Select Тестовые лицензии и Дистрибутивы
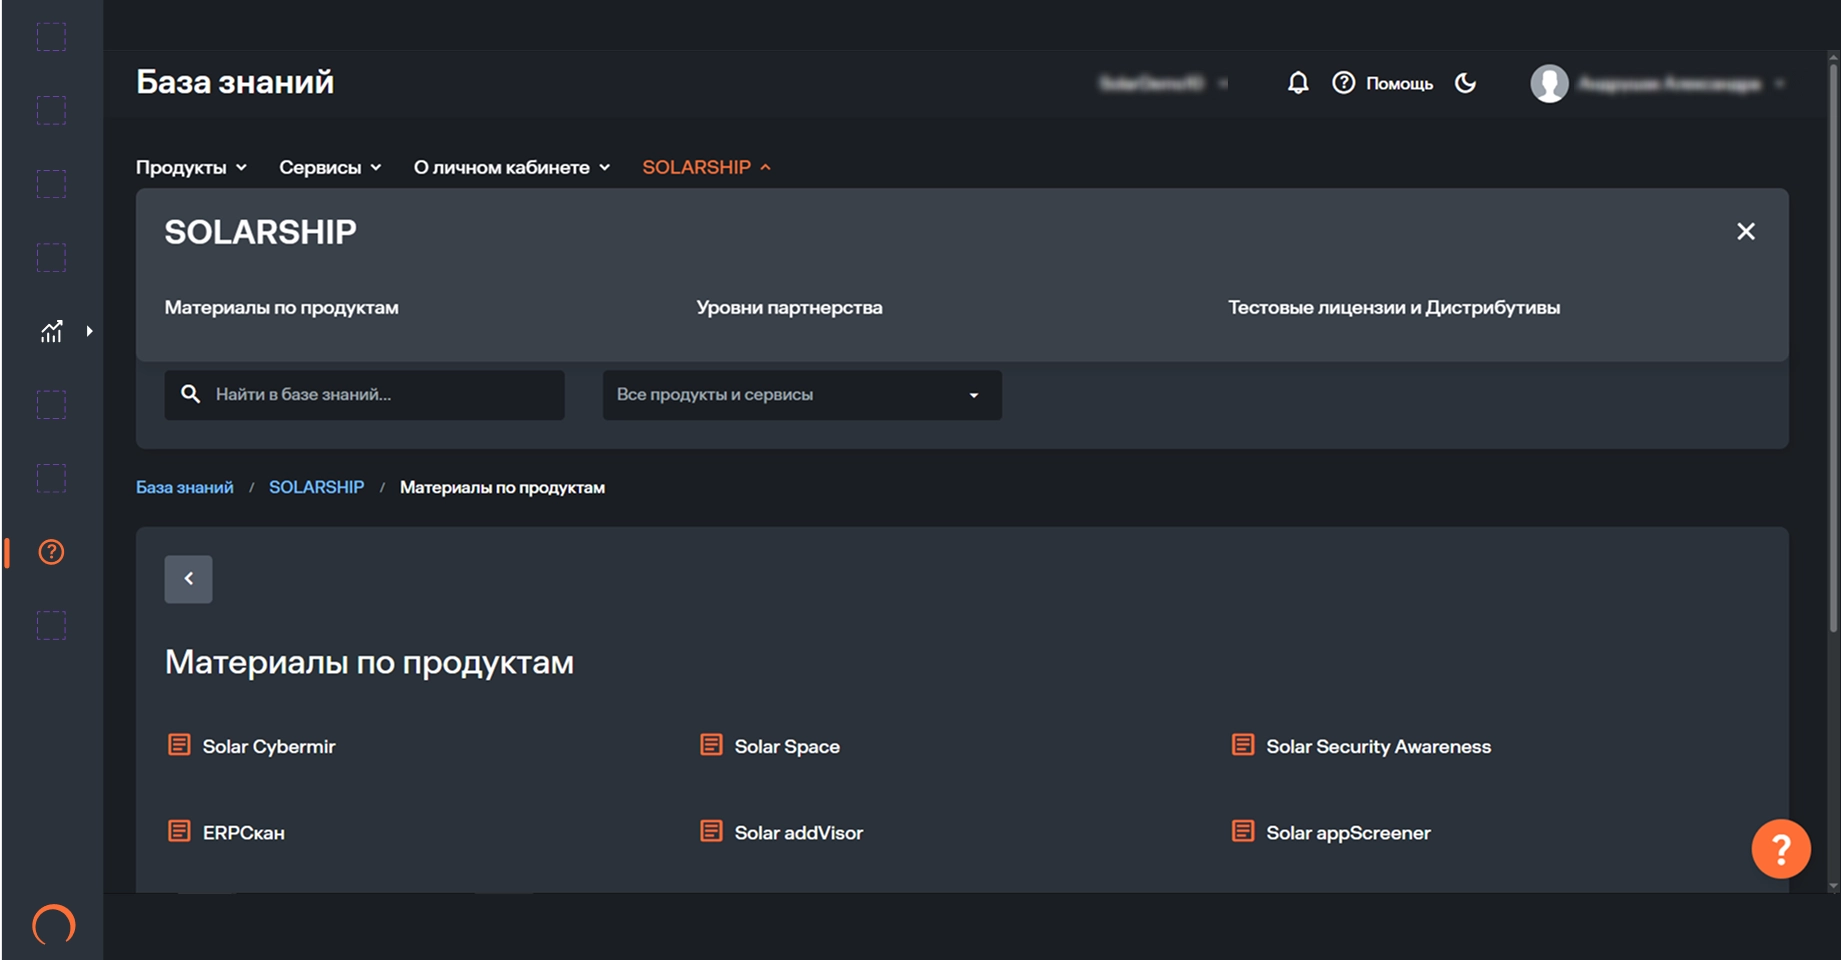1841x960 pixels. (x=1394, y=307)
